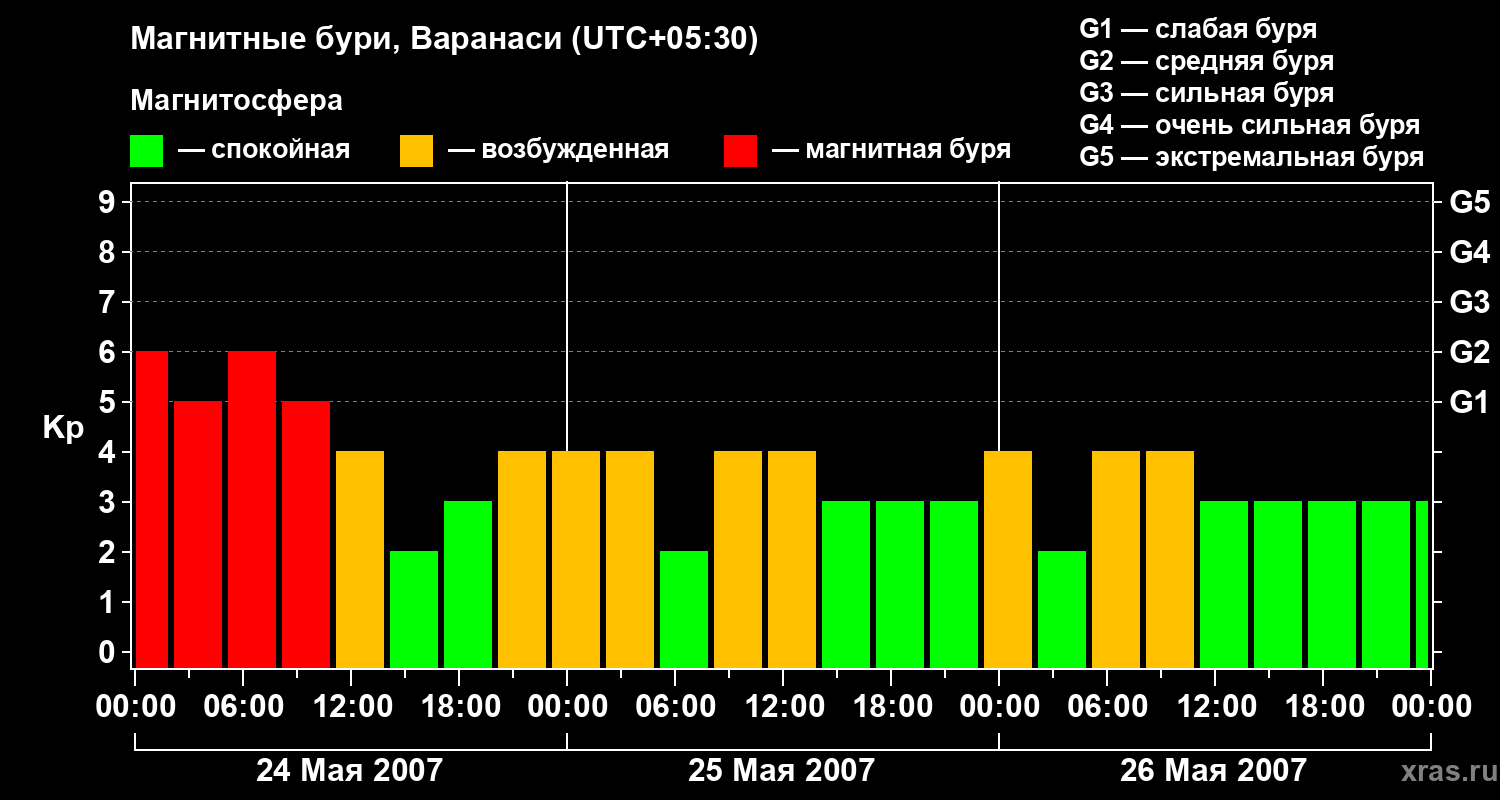The image size is (1500, 800).
Task: Click the green 'спокойная' legend swatch
Action: click(147, 151)
